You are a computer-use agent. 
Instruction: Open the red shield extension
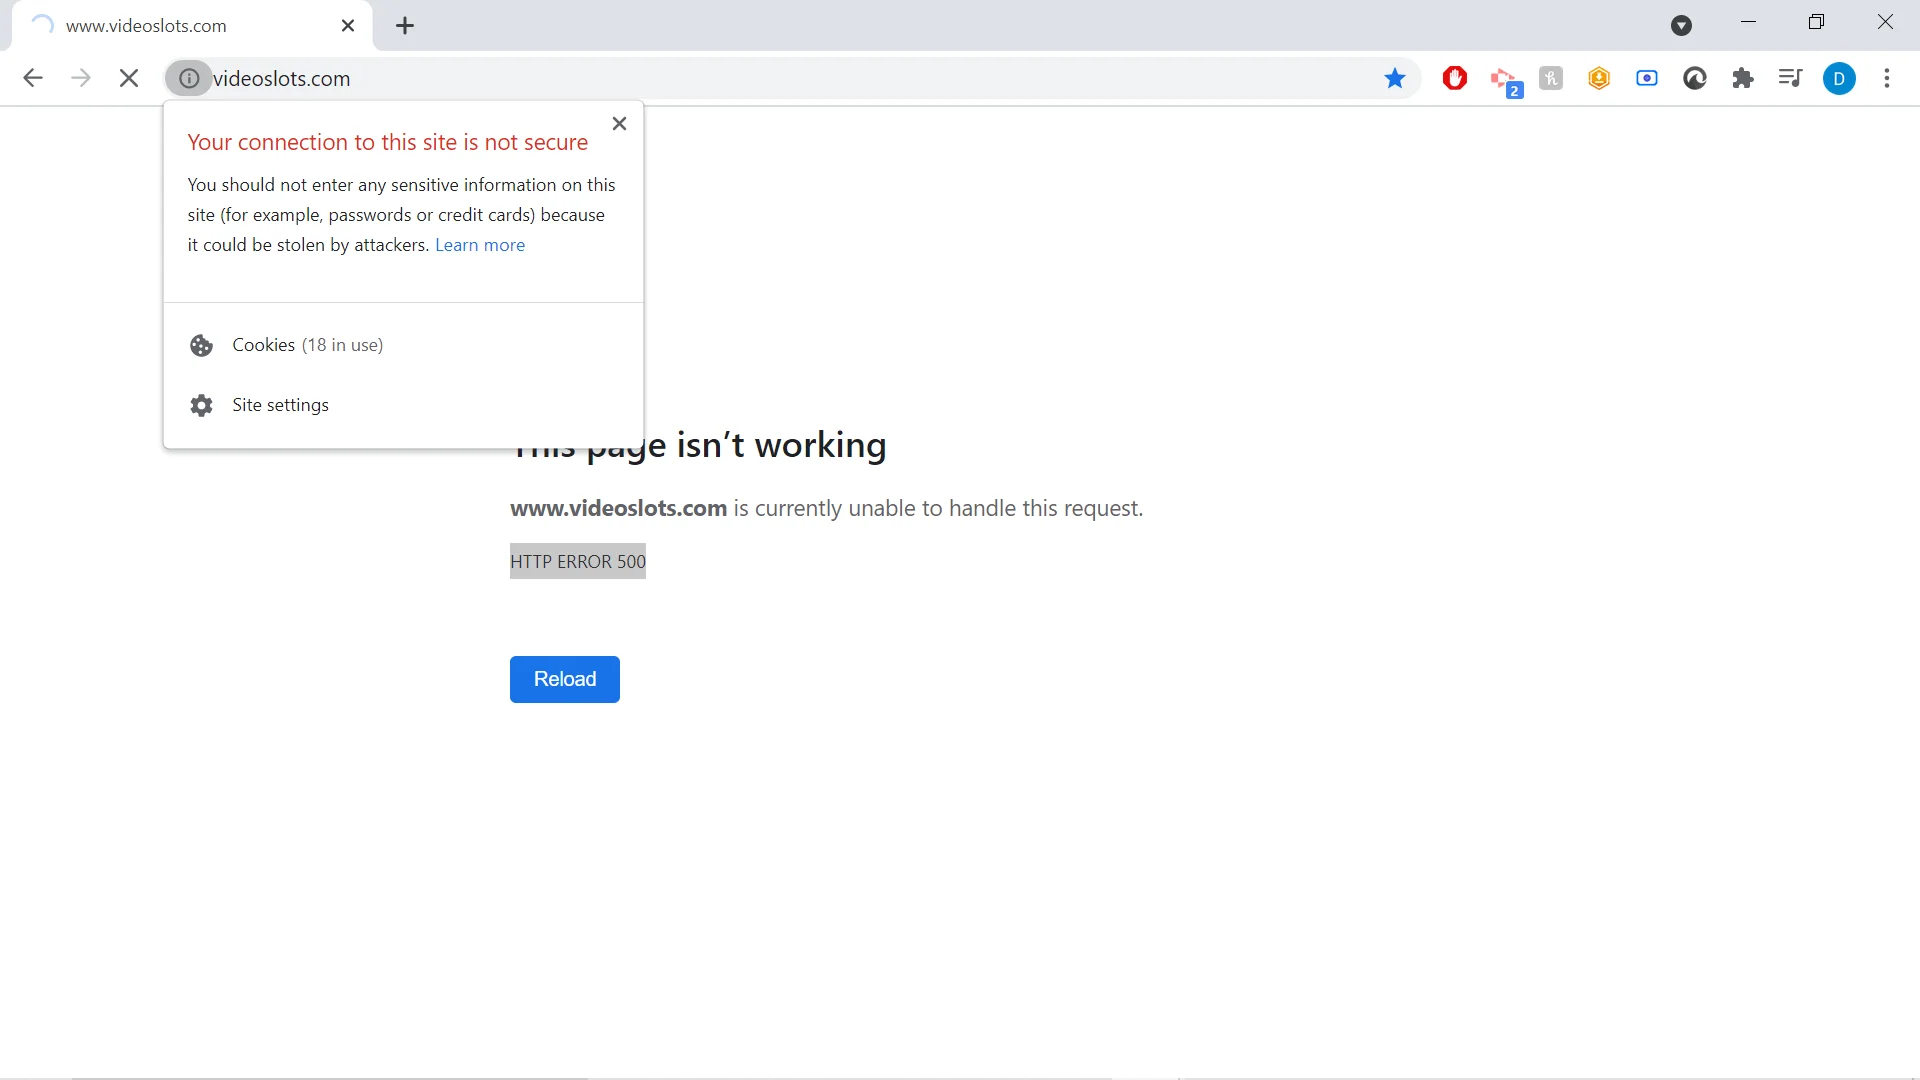tap(1455, 78)
